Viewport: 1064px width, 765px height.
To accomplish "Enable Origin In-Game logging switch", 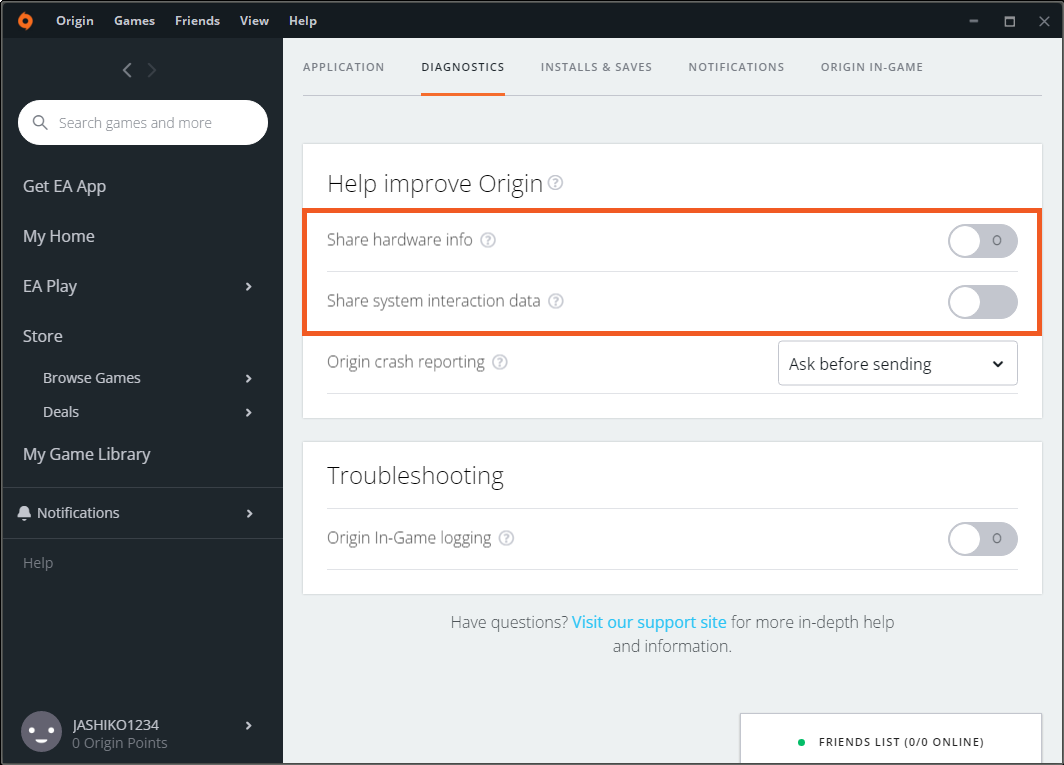I will click(x=983, y=539).
